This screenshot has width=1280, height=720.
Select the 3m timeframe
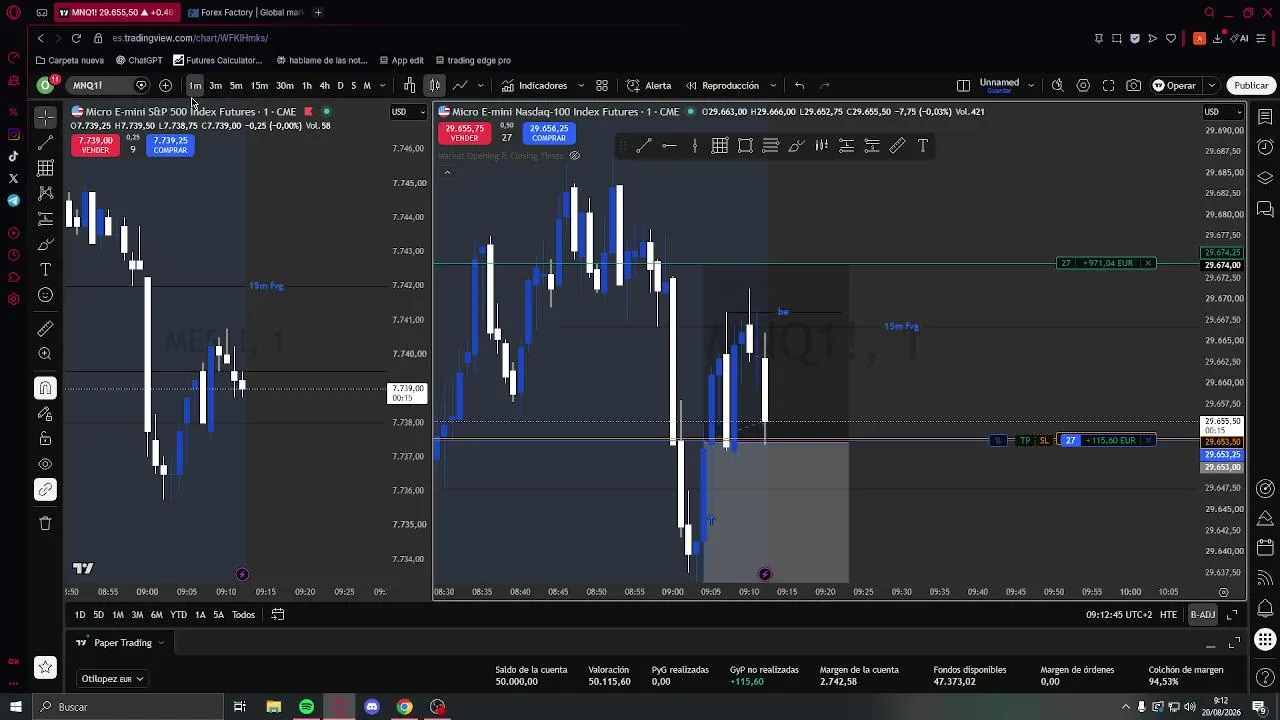tap(215, 86)
